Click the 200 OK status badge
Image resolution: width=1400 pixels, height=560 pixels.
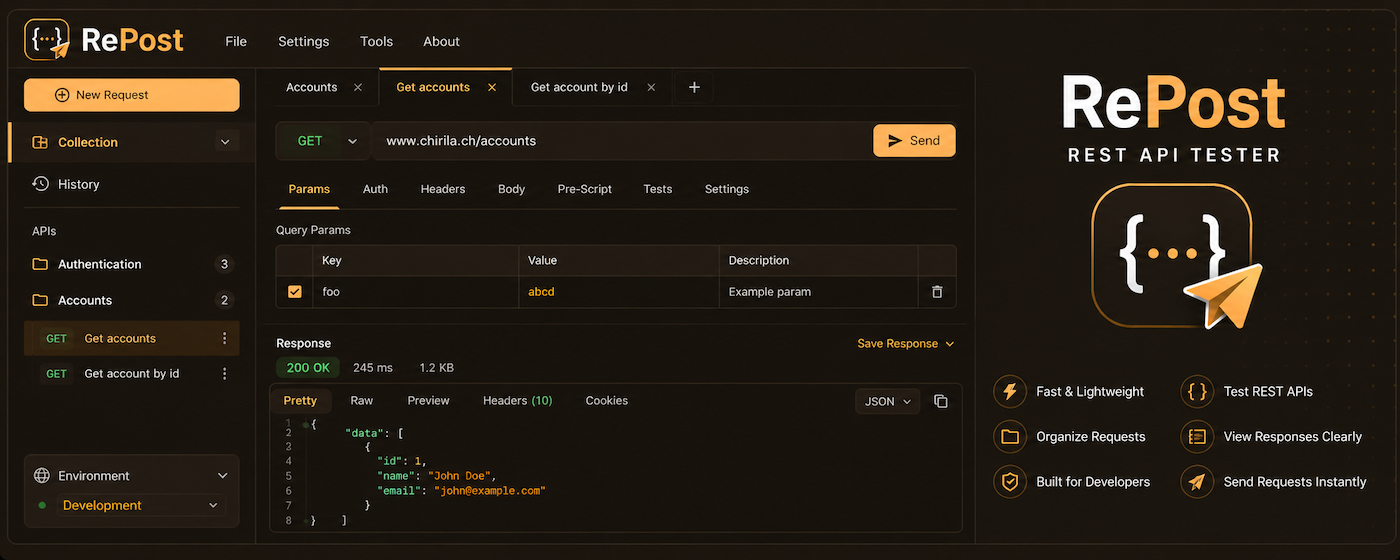click(x=308, y=368)
